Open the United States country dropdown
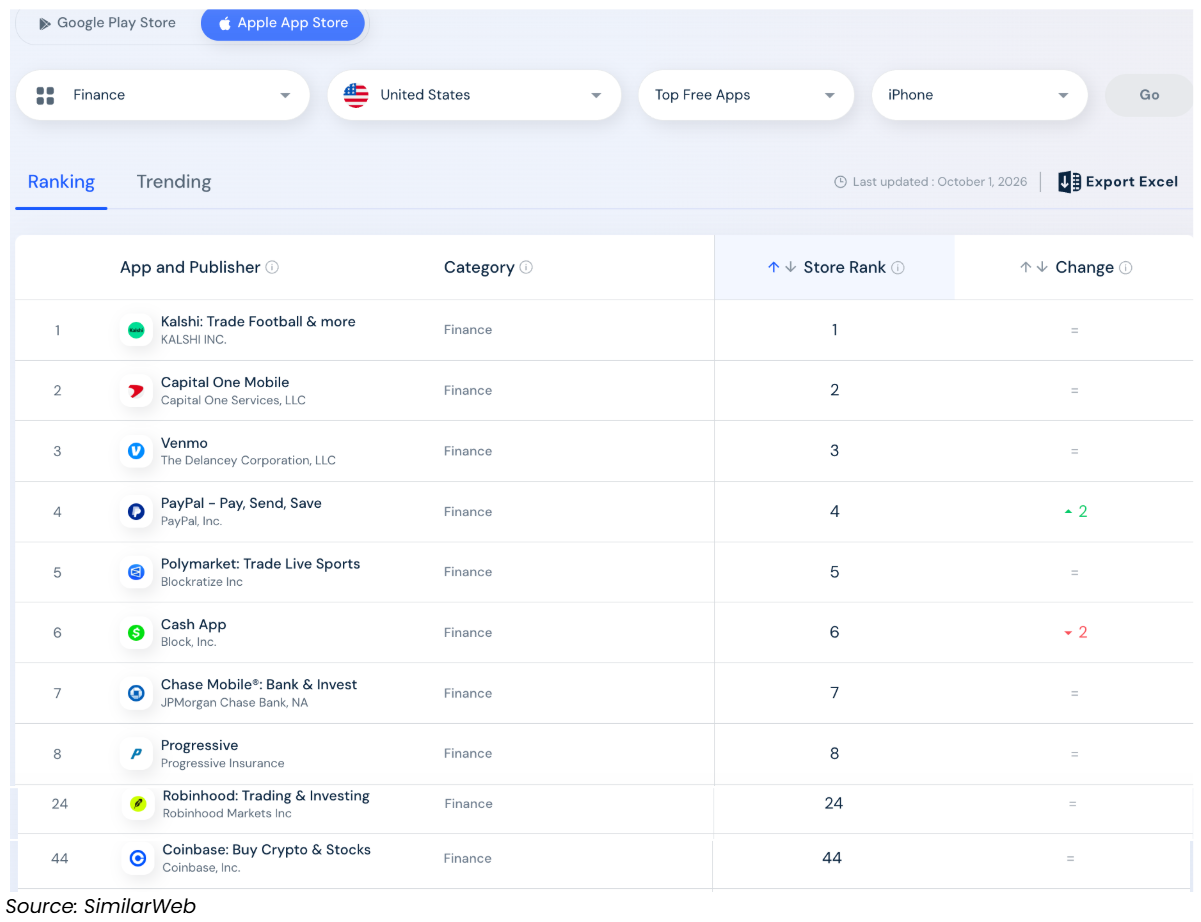 click(474, 95)
